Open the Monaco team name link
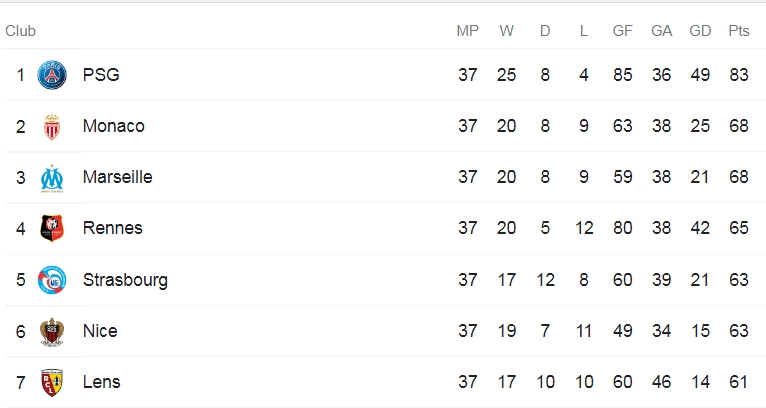The width and height of the screenshot is (766, 408). click(114, 126)
